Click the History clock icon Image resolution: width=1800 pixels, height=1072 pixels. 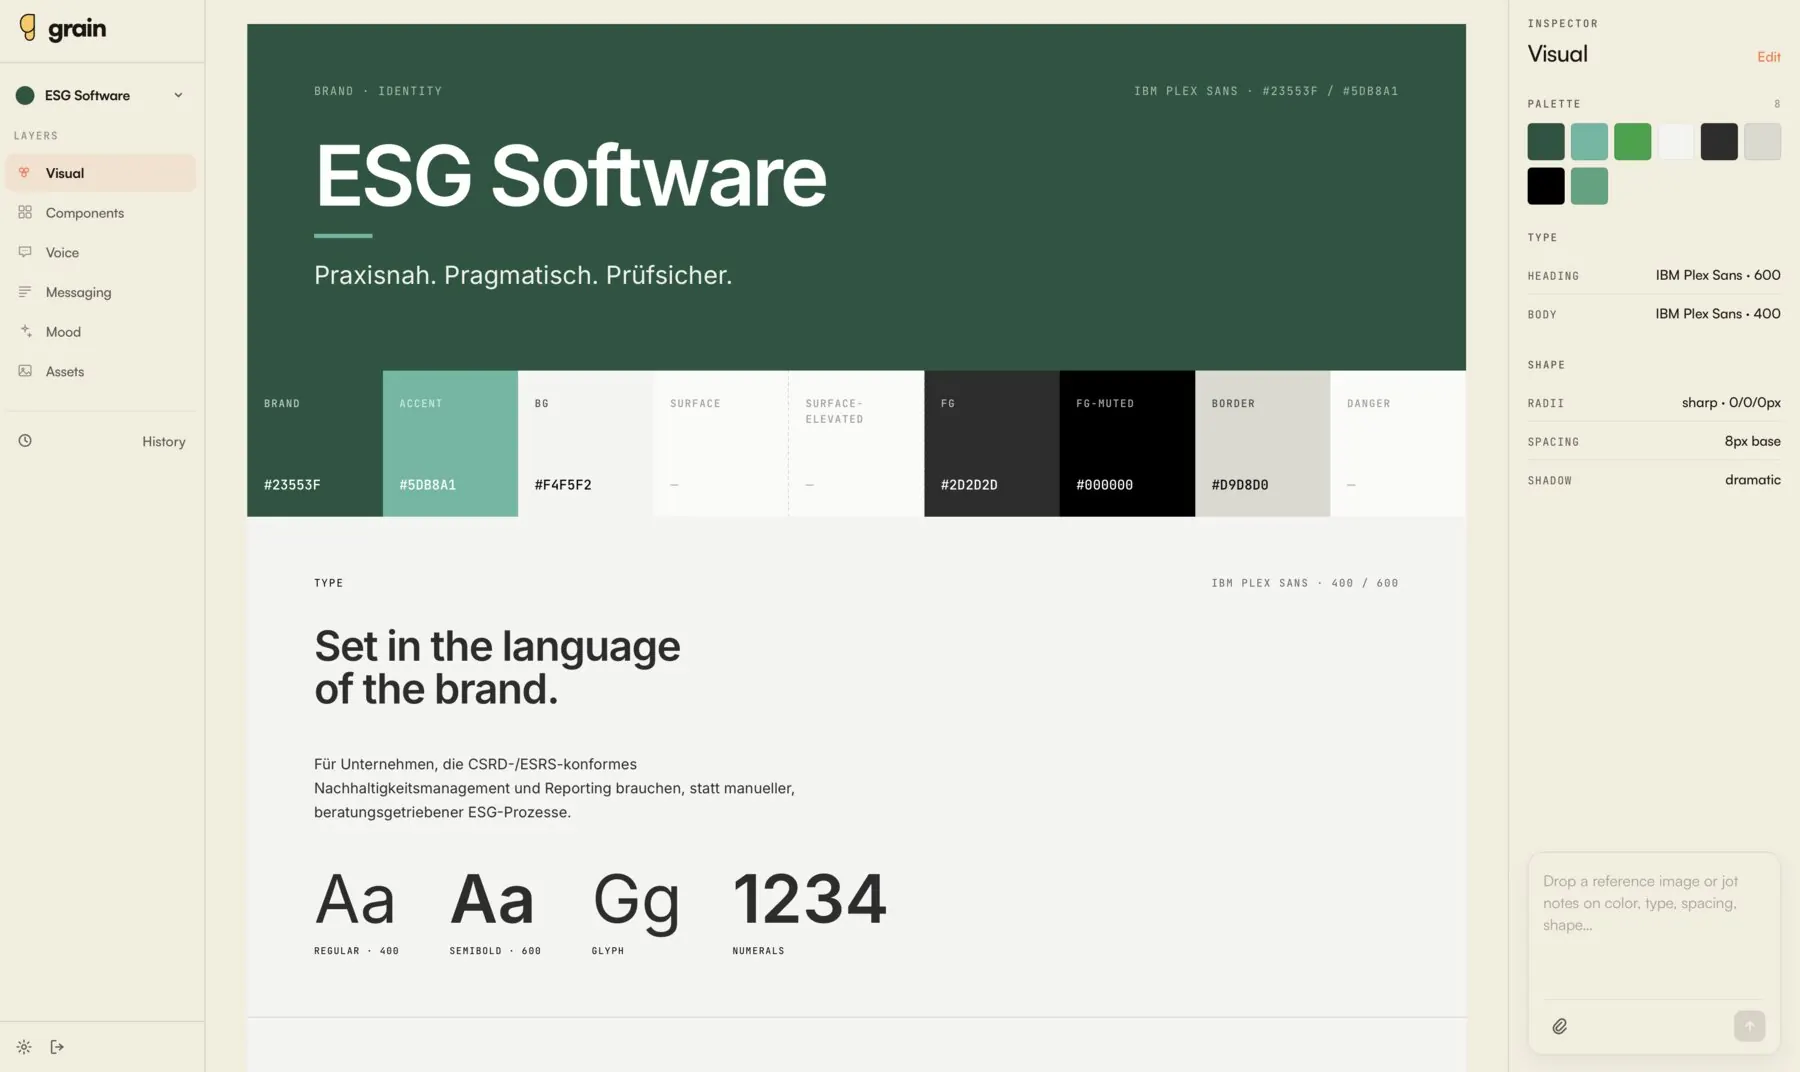tap(25, 441)
